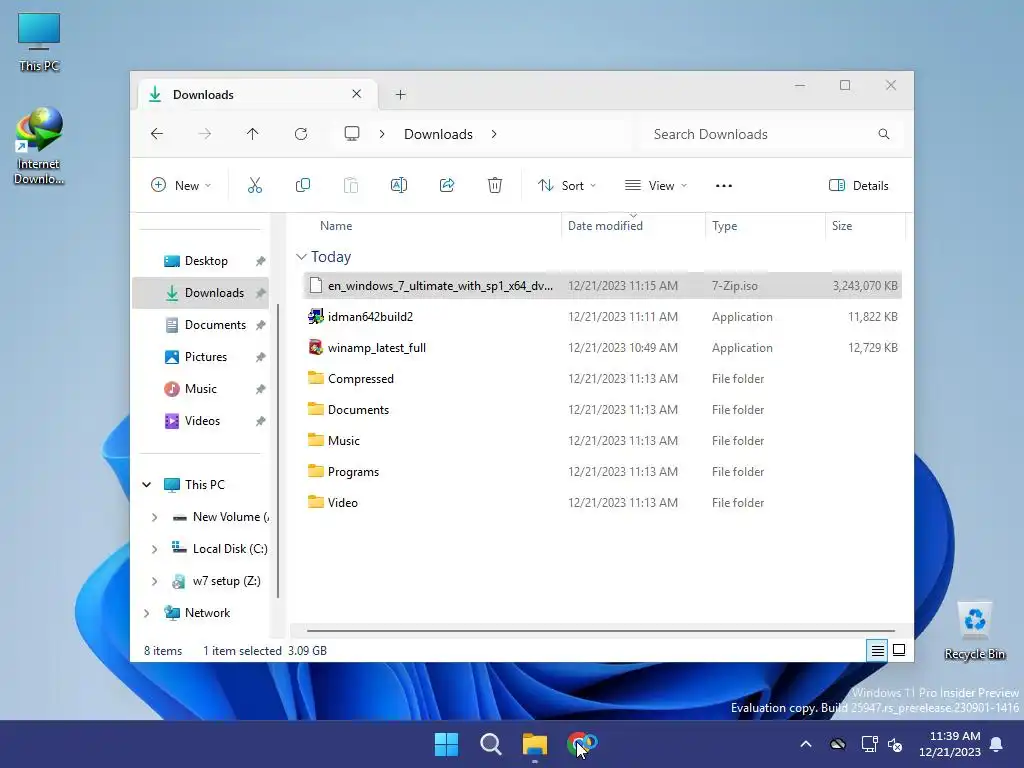Viewport: 1024px width, 768px height.
Task: Expand Network in navigation pane
Action: tap(147, 613)
